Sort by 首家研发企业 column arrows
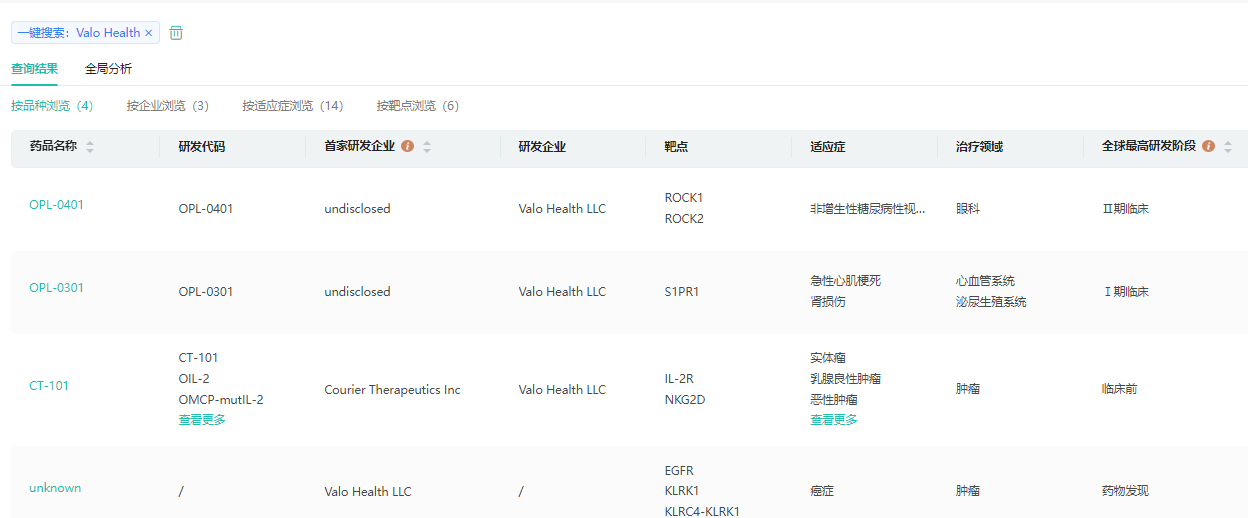The height and width of the screenshot is (518, 1248). click(427, 147)
